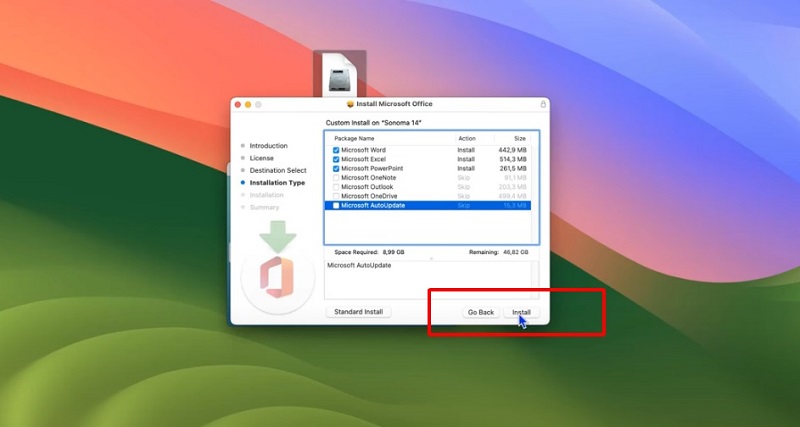
Task: Select the Microsoft OneNote row label
Action: point(368,178)
